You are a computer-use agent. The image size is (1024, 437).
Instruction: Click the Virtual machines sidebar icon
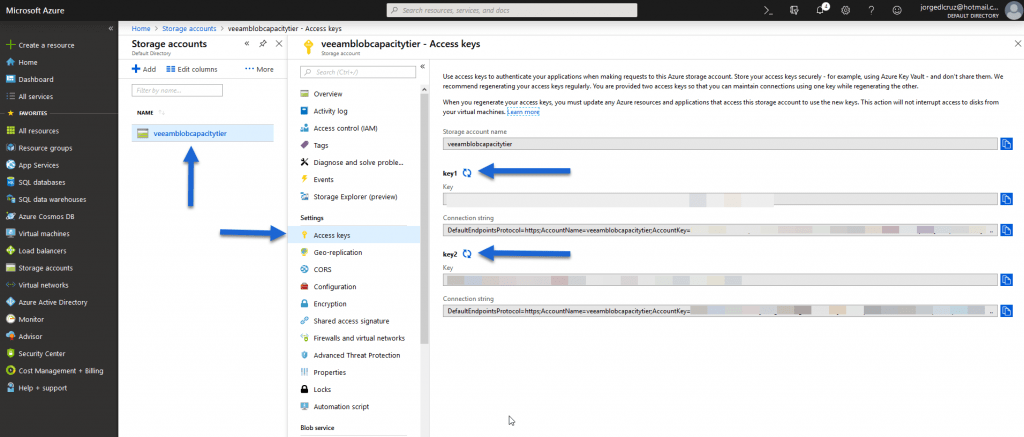coord(10,233)
